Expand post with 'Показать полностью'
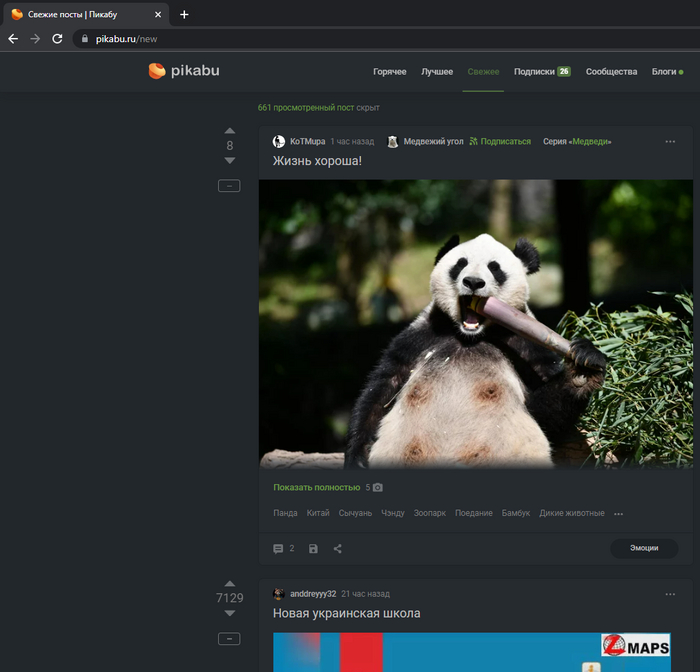The height and width of the screenshot is (672, 700). pos(317,487)
